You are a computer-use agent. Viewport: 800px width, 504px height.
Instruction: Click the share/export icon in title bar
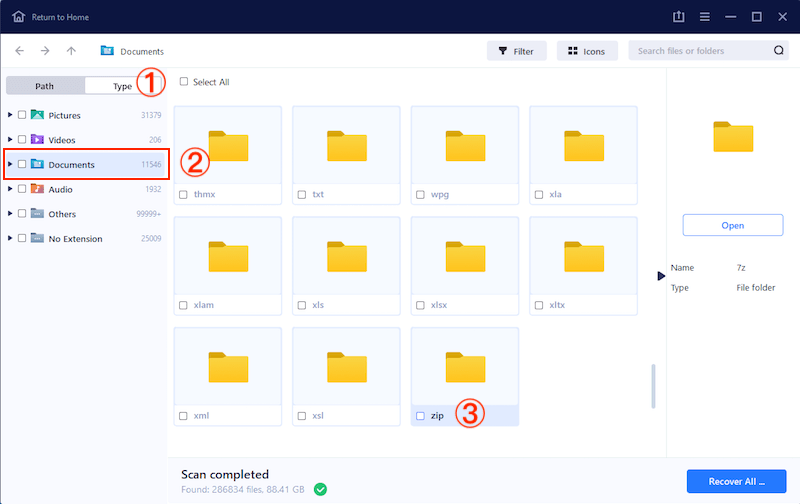pyautogui.click(x=679, y=17)
